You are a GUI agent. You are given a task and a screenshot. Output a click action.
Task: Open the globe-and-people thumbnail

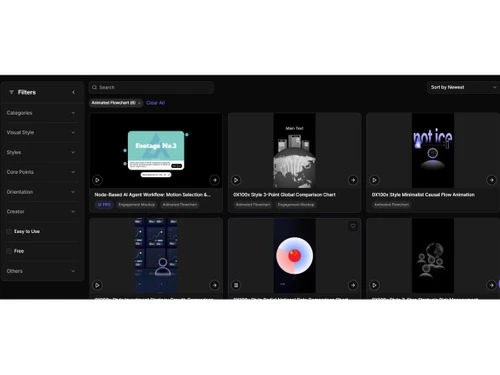point(433,256)
